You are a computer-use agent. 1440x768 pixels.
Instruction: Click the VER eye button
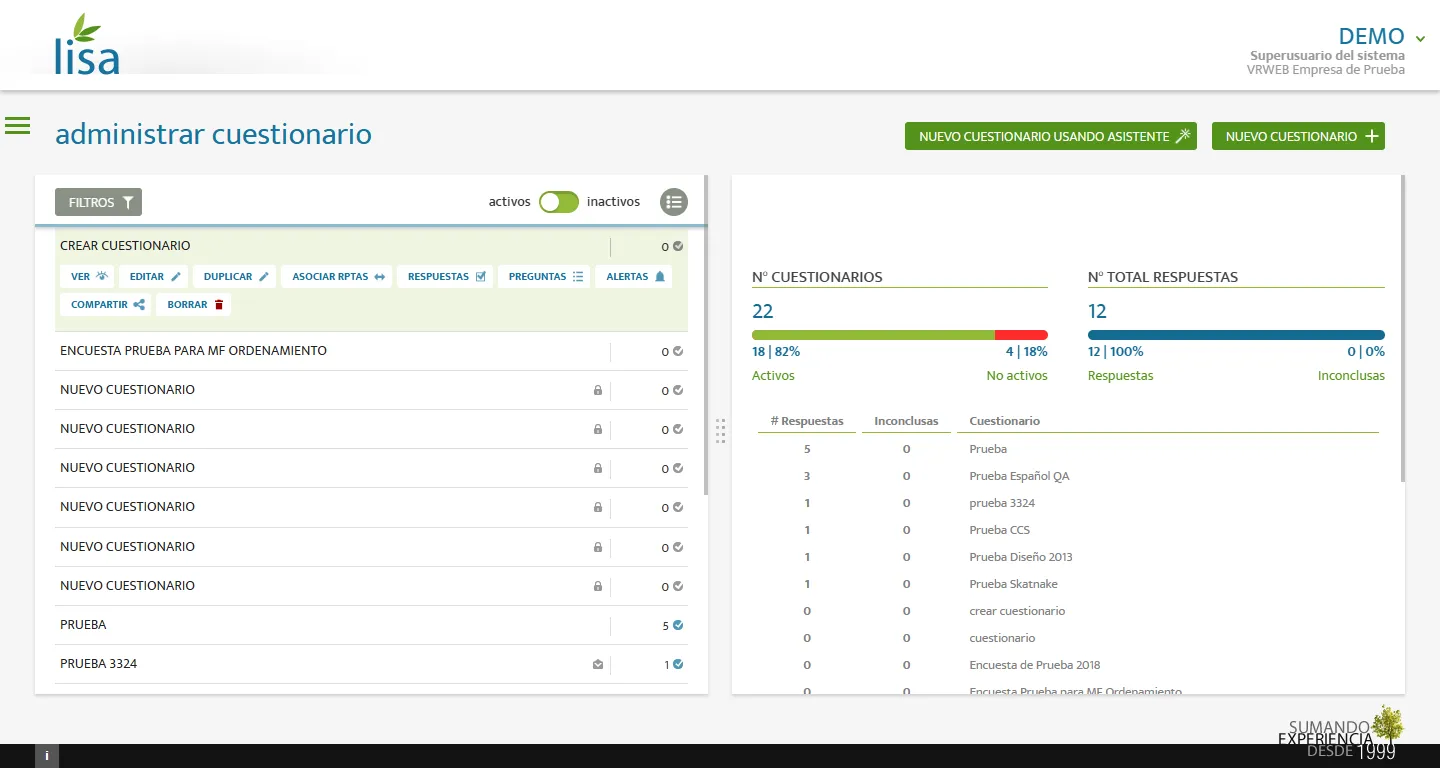point(89,277)
